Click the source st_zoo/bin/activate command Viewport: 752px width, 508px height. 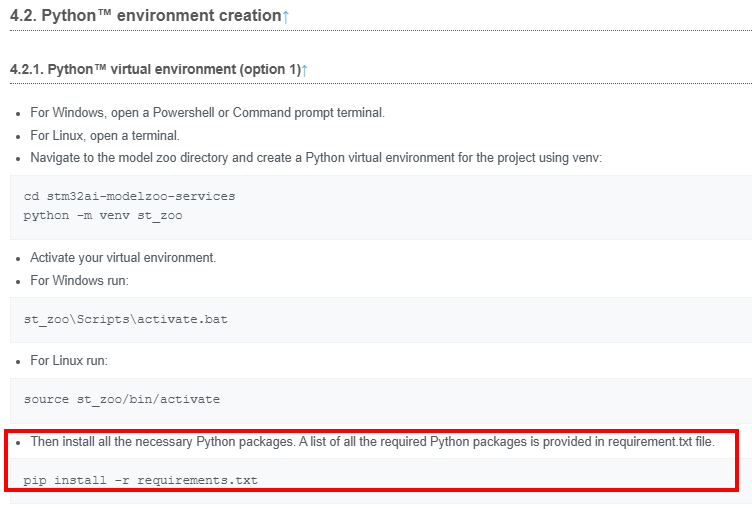coord(122,399)
